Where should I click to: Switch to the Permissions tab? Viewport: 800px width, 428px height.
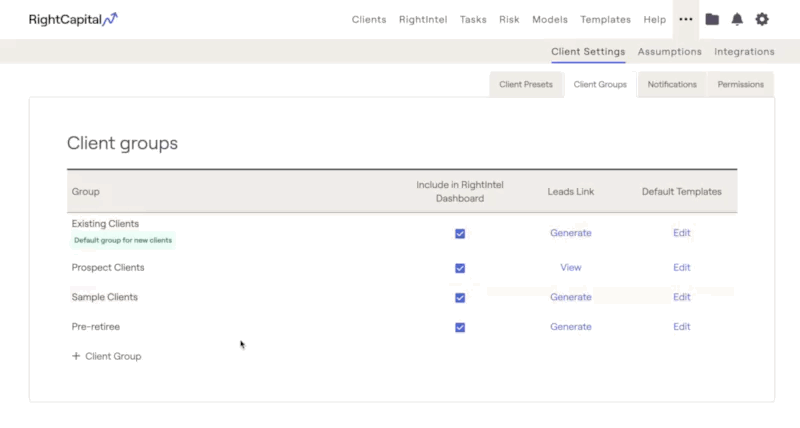point(741,84)
